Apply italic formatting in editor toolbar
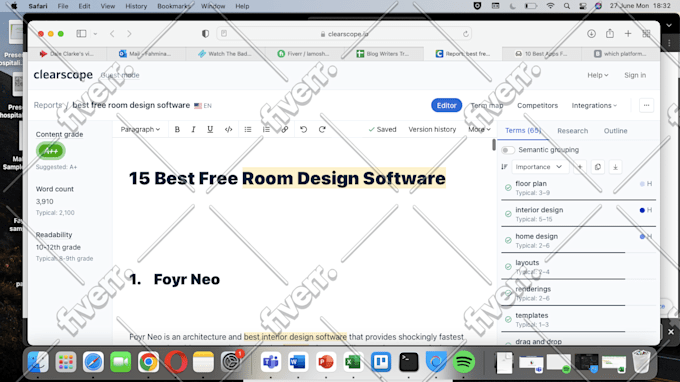The width and height of the screenshot is (680, 382). click(x=193, y=129)
